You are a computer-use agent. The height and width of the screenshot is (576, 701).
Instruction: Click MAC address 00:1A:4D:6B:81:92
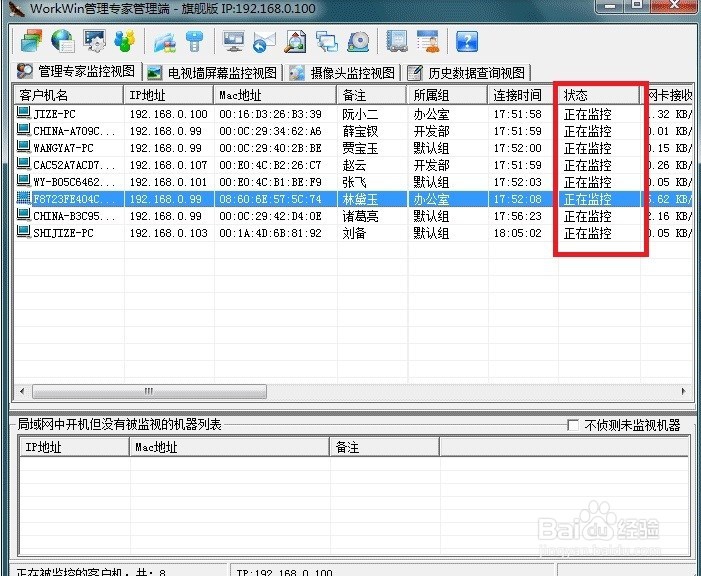coord(270,233)
